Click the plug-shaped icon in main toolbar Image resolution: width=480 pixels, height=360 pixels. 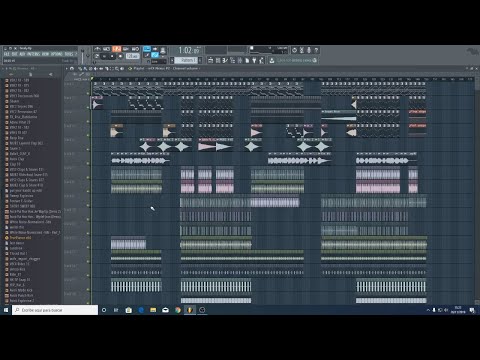[254, 60]
